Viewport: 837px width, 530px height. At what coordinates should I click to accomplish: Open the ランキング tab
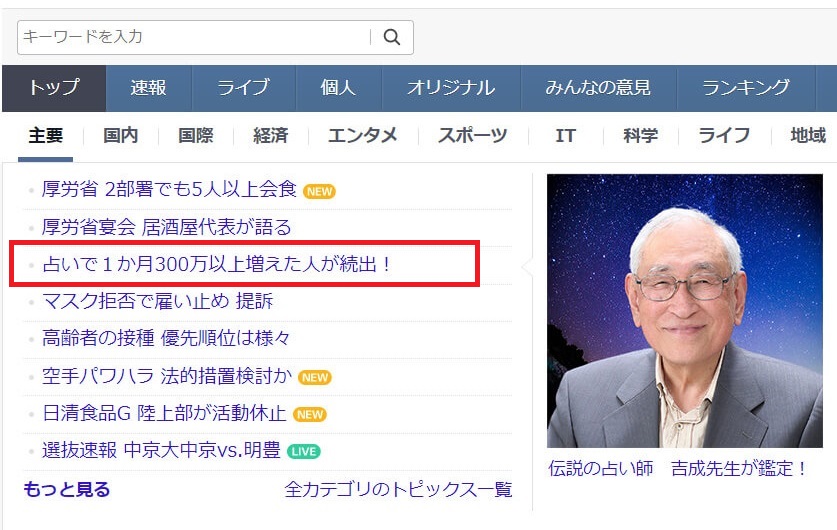point(745,87)
